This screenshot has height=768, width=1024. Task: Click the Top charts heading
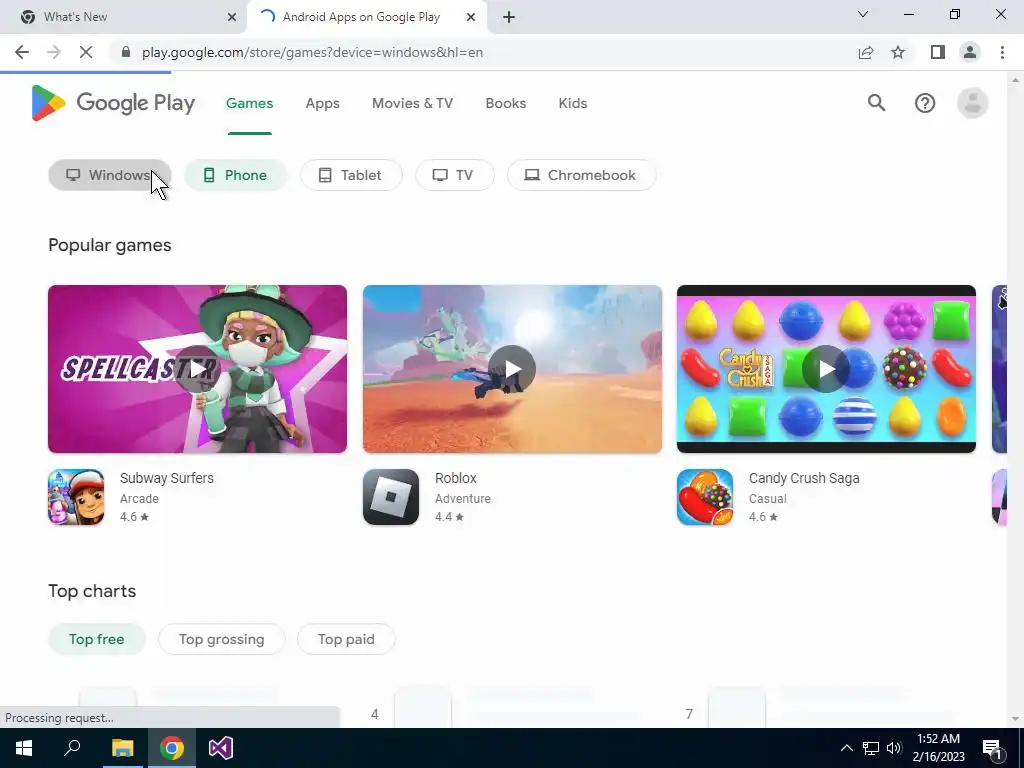(x=92, y=591)
